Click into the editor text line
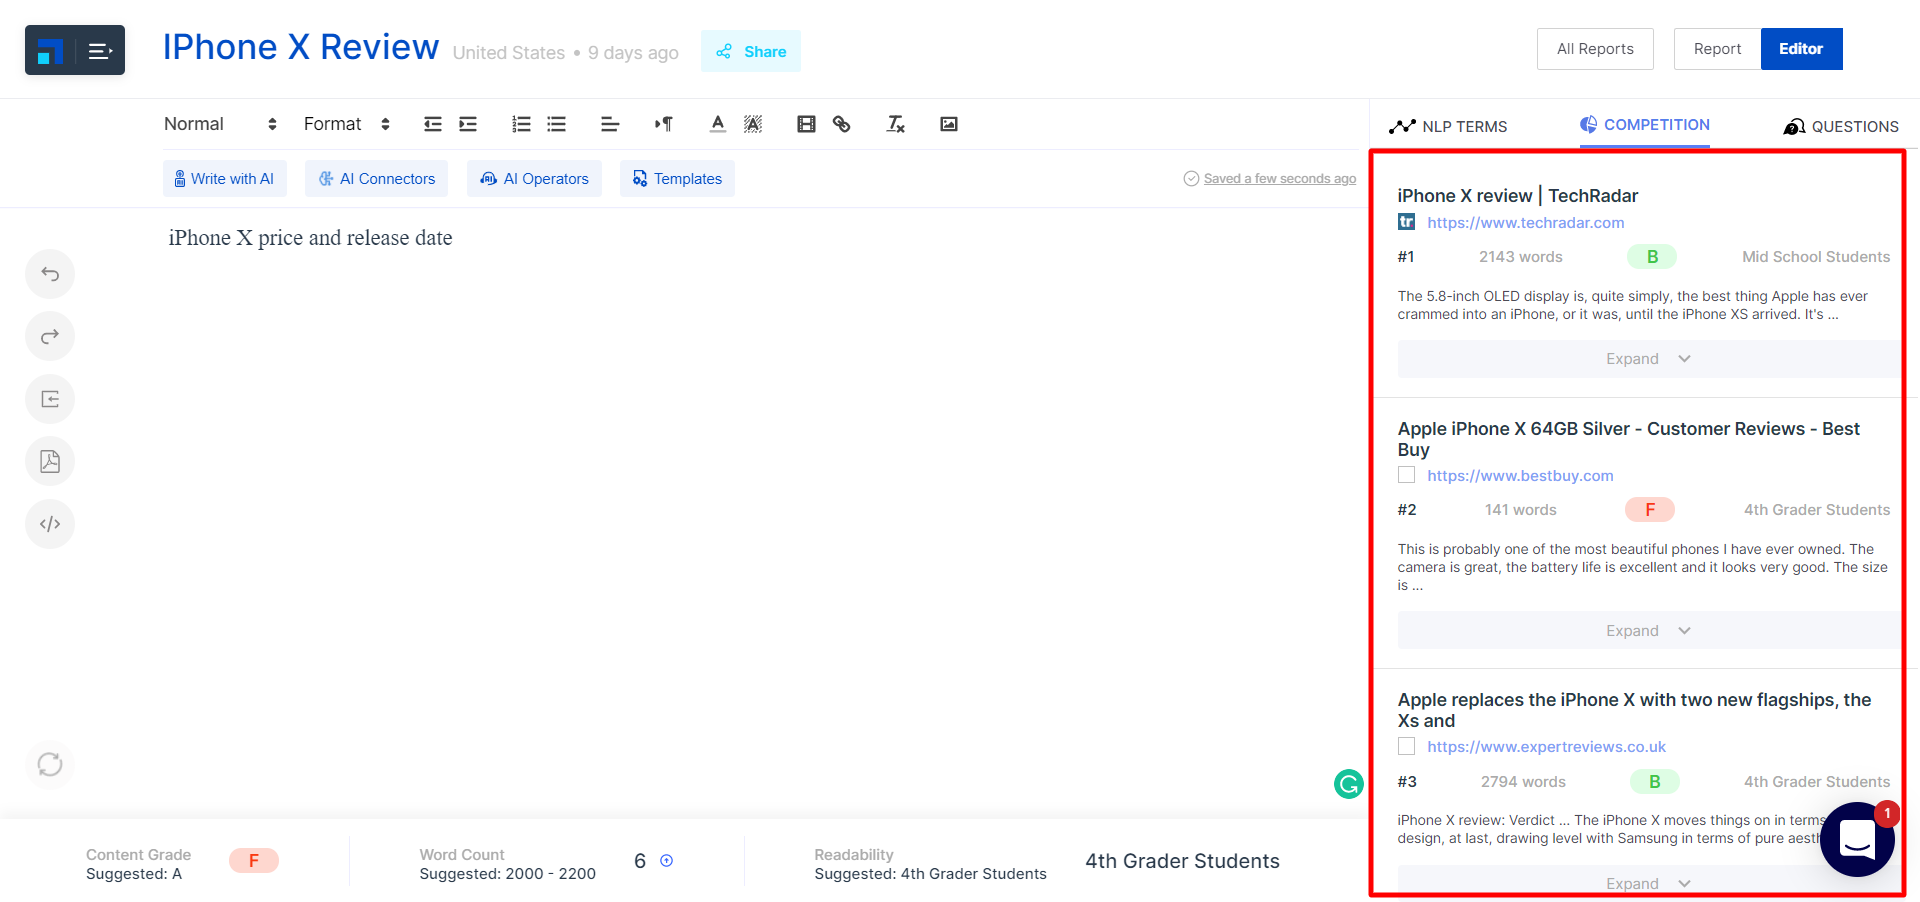 coord(310,238)
